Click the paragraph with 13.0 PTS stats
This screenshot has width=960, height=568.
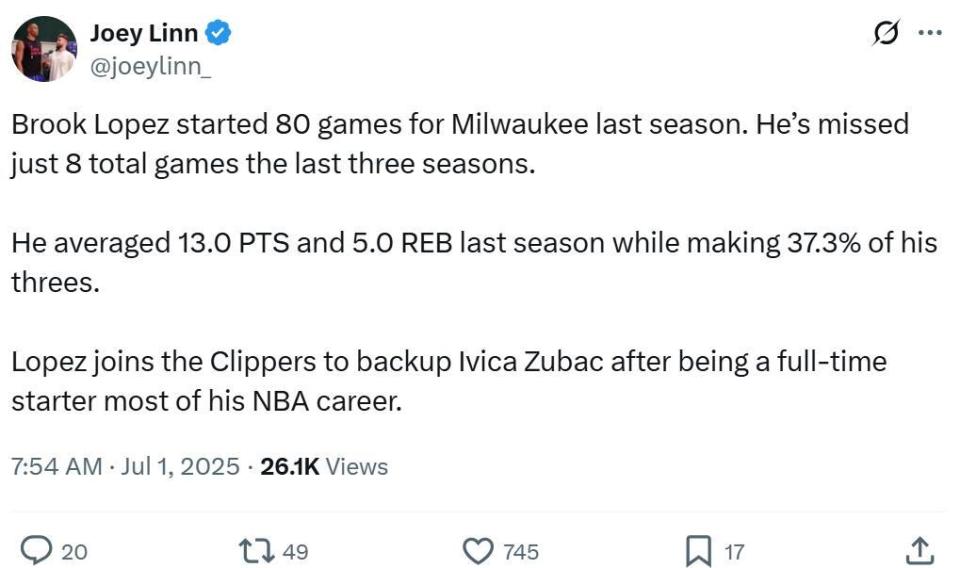[474, 262]
